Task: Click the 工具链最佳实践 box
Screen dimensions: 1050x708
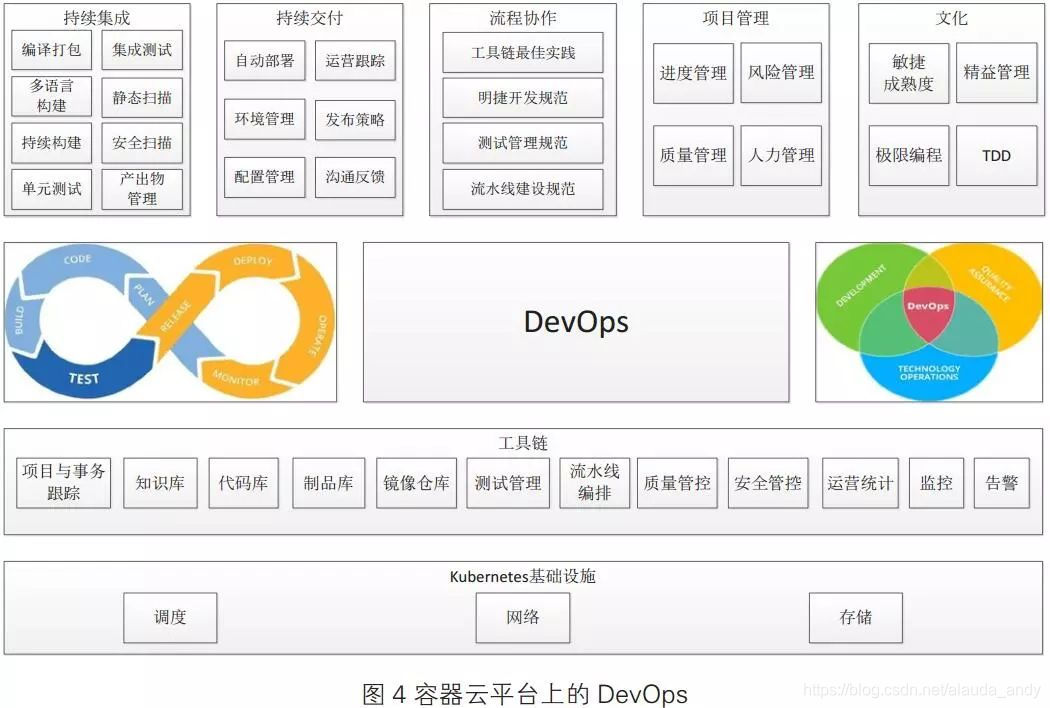Action: (x=523, y=52)
